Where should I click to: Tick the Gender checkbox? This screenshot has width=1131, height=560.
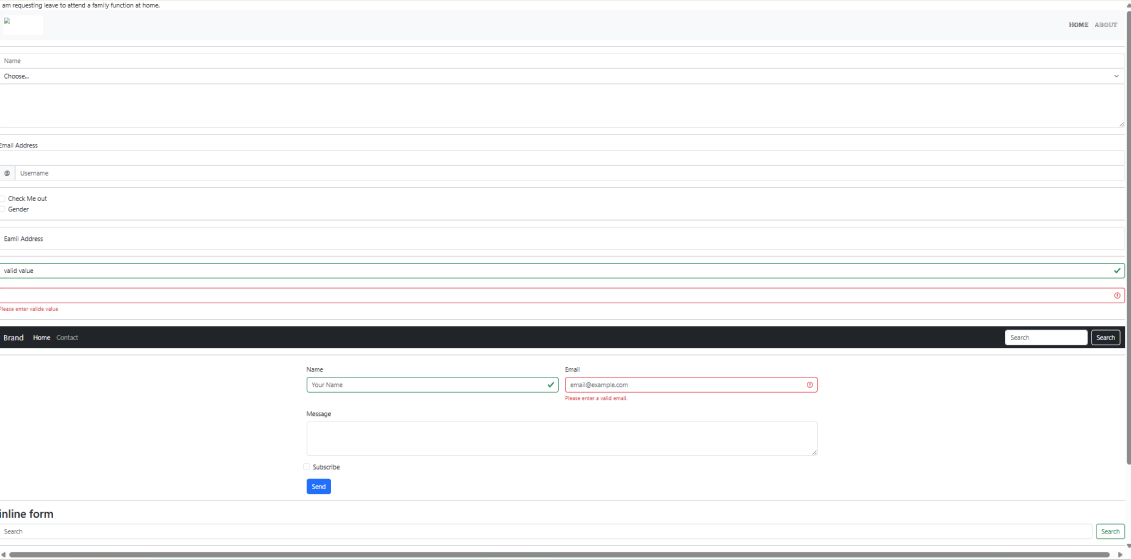[2, 209]
